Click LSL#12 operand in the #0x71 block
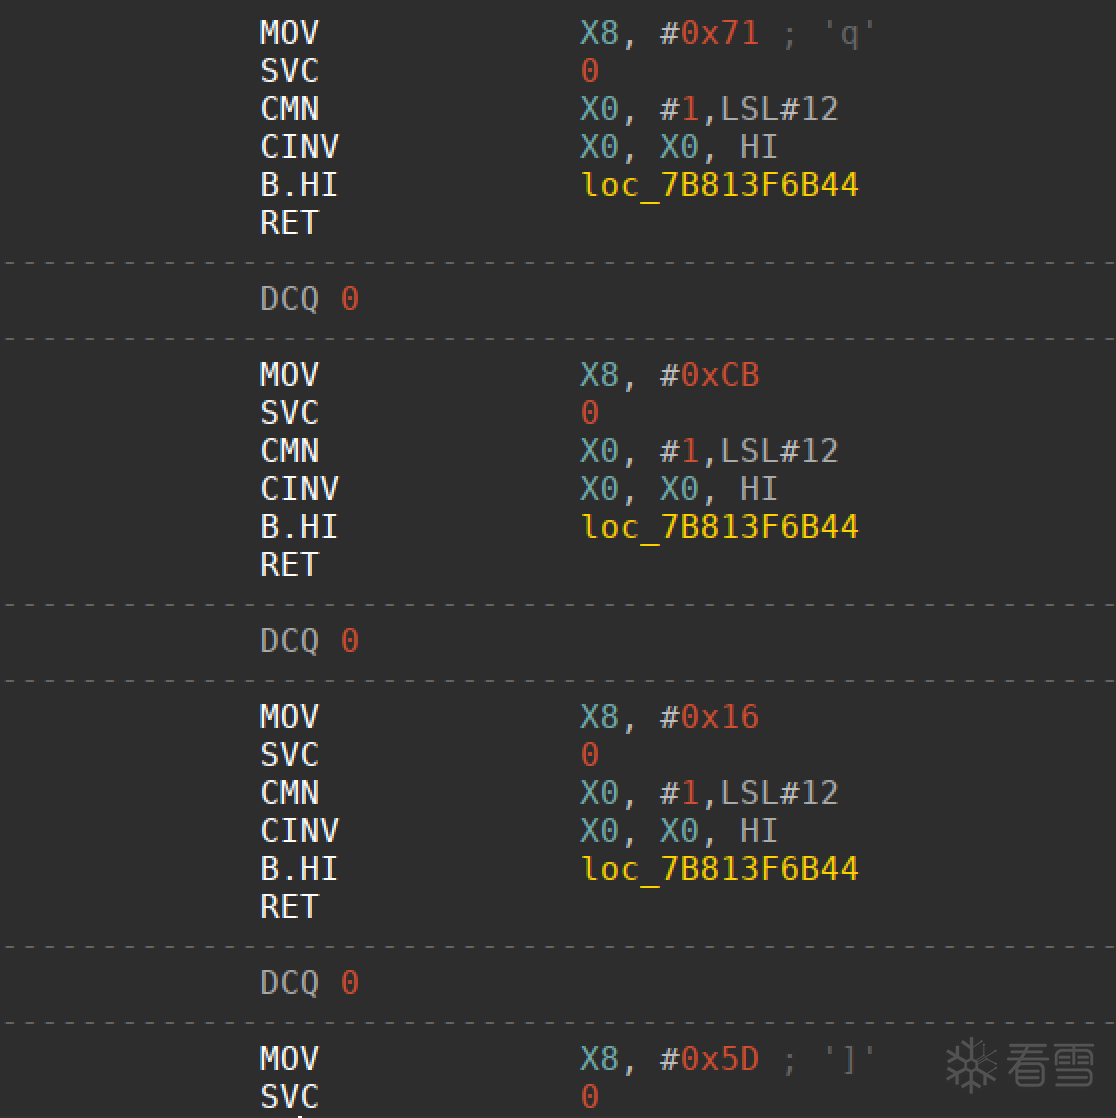Viewport: 1116px width, 1118px height. [779, 109]
